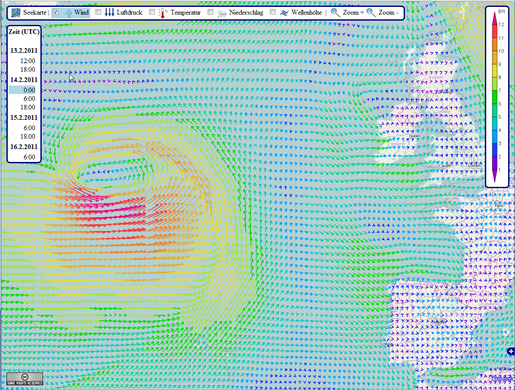Screen dimensions: 515x390
Task: Tick the Niederschlag checkbox
Action: tap(210, 12)
